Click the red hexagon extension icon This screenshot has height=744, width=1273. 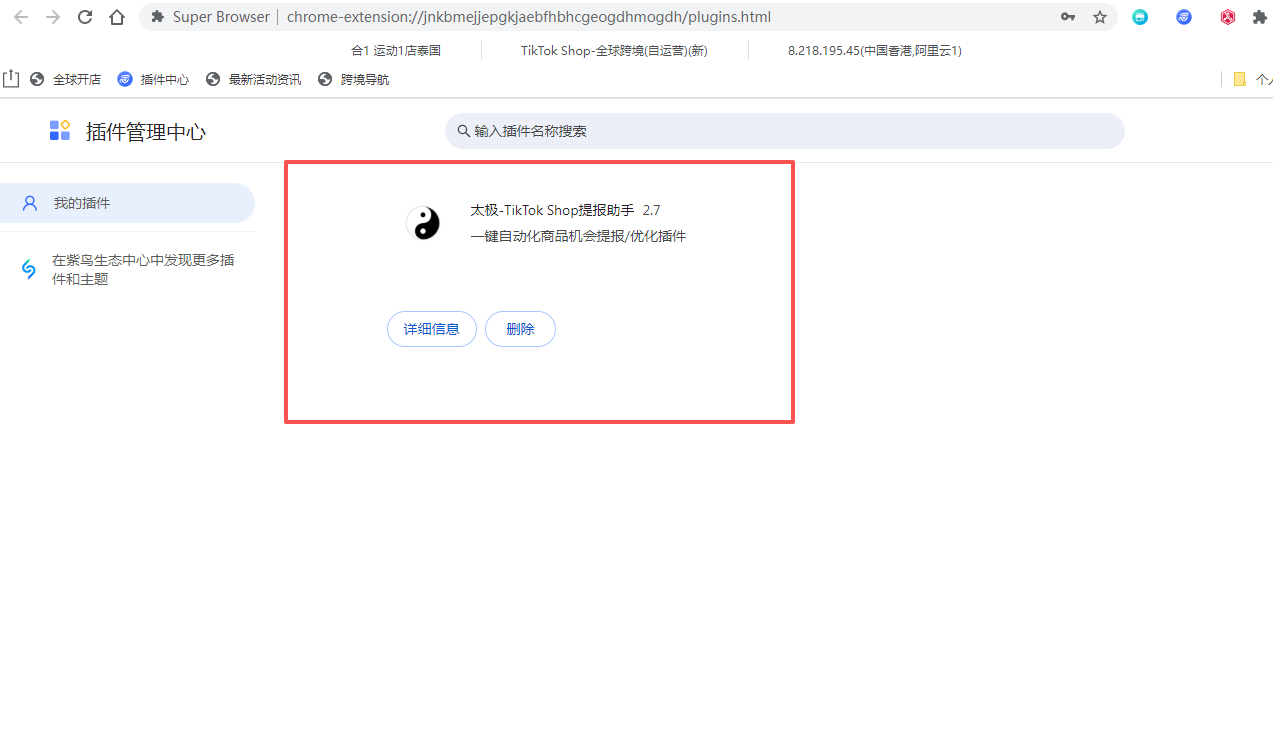pos(1227,17)
